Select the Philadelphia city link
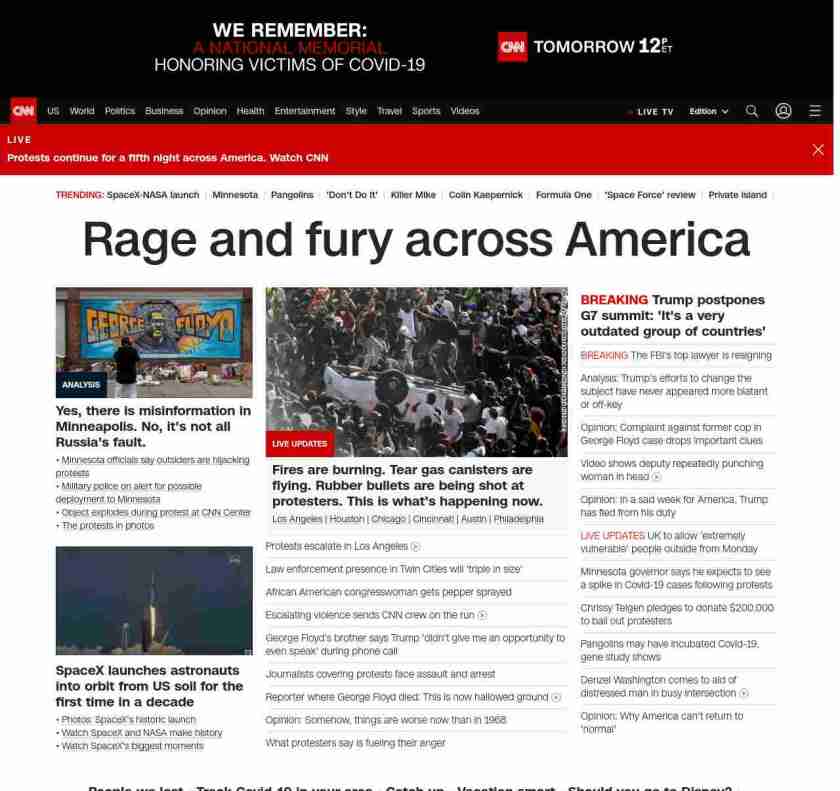 click(x=518, y=519)
